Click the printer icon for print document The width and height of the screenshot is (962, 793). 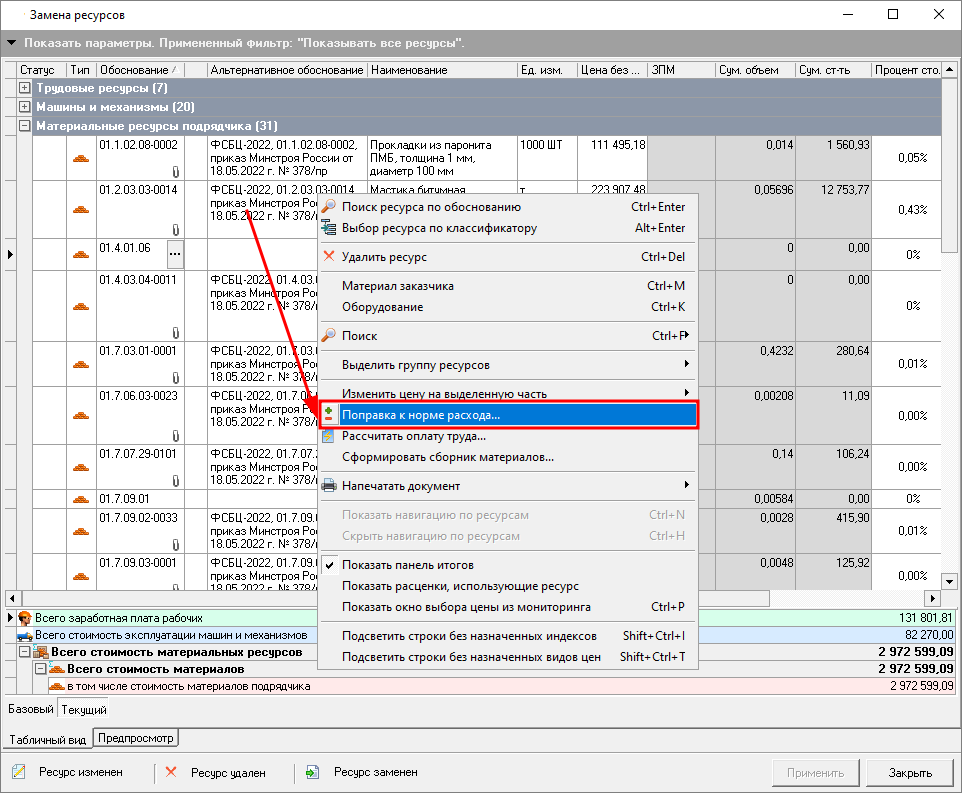click(x=329, y=486)
